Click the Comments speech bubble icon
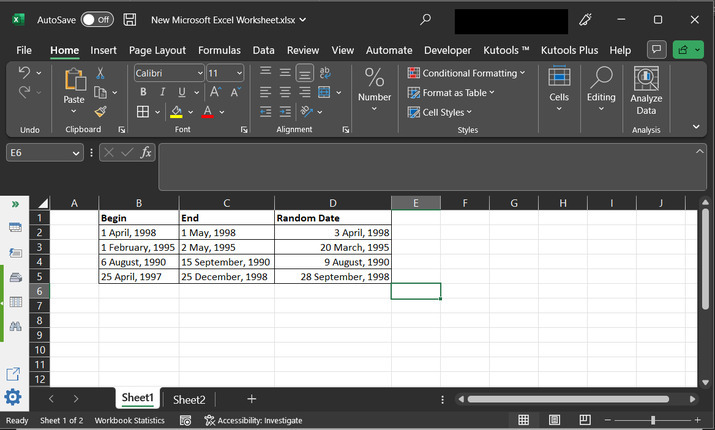Image resolution: width=715 pixels, height=430 pixels. point(656,49)
